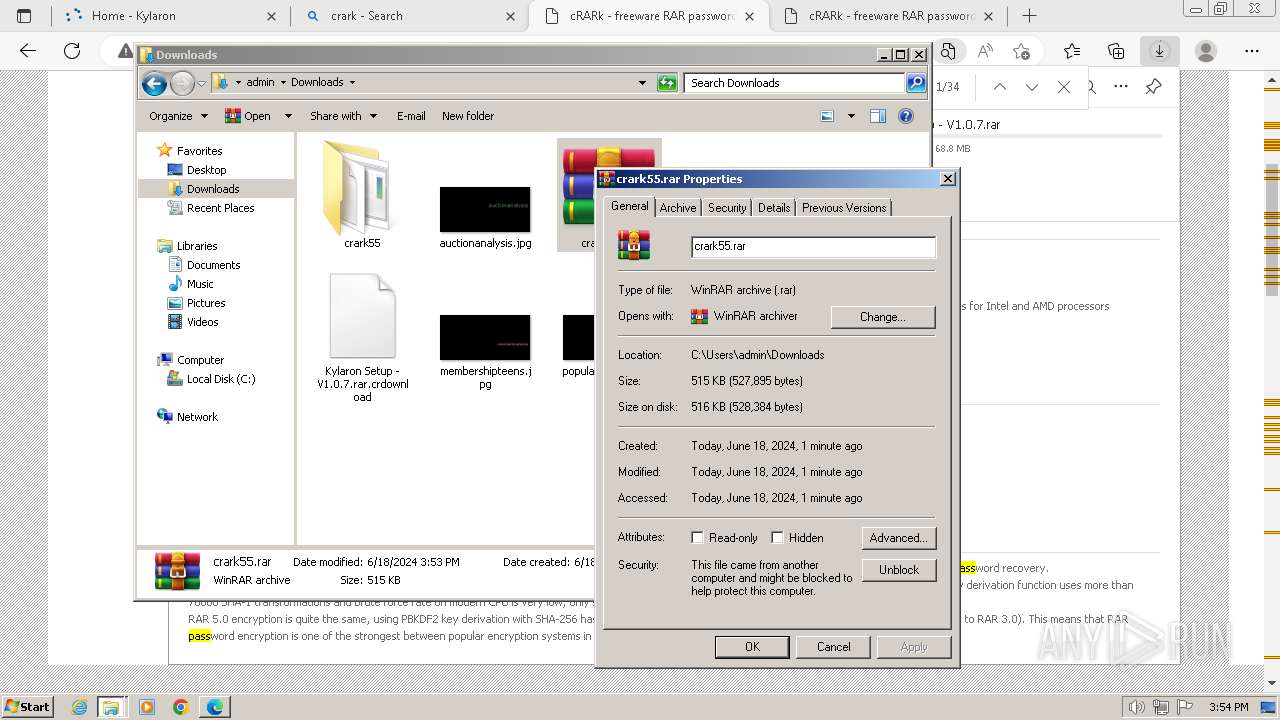Click Unblock button
The image size is (1280, 720).
tap(899, 570)
